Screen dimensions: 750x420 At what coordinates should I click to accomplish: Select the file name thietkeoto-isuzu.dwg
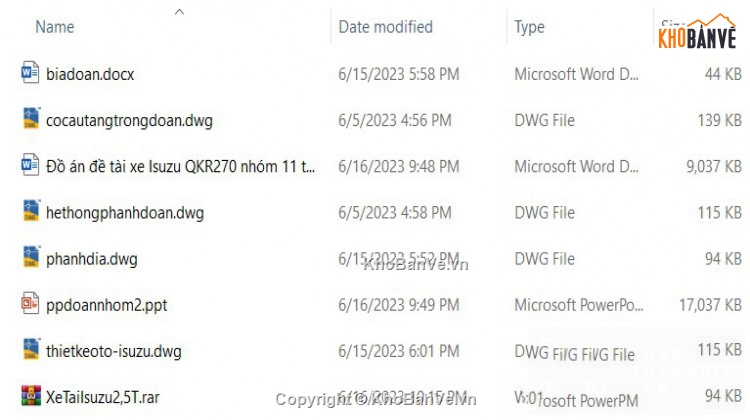click(114, 352)
